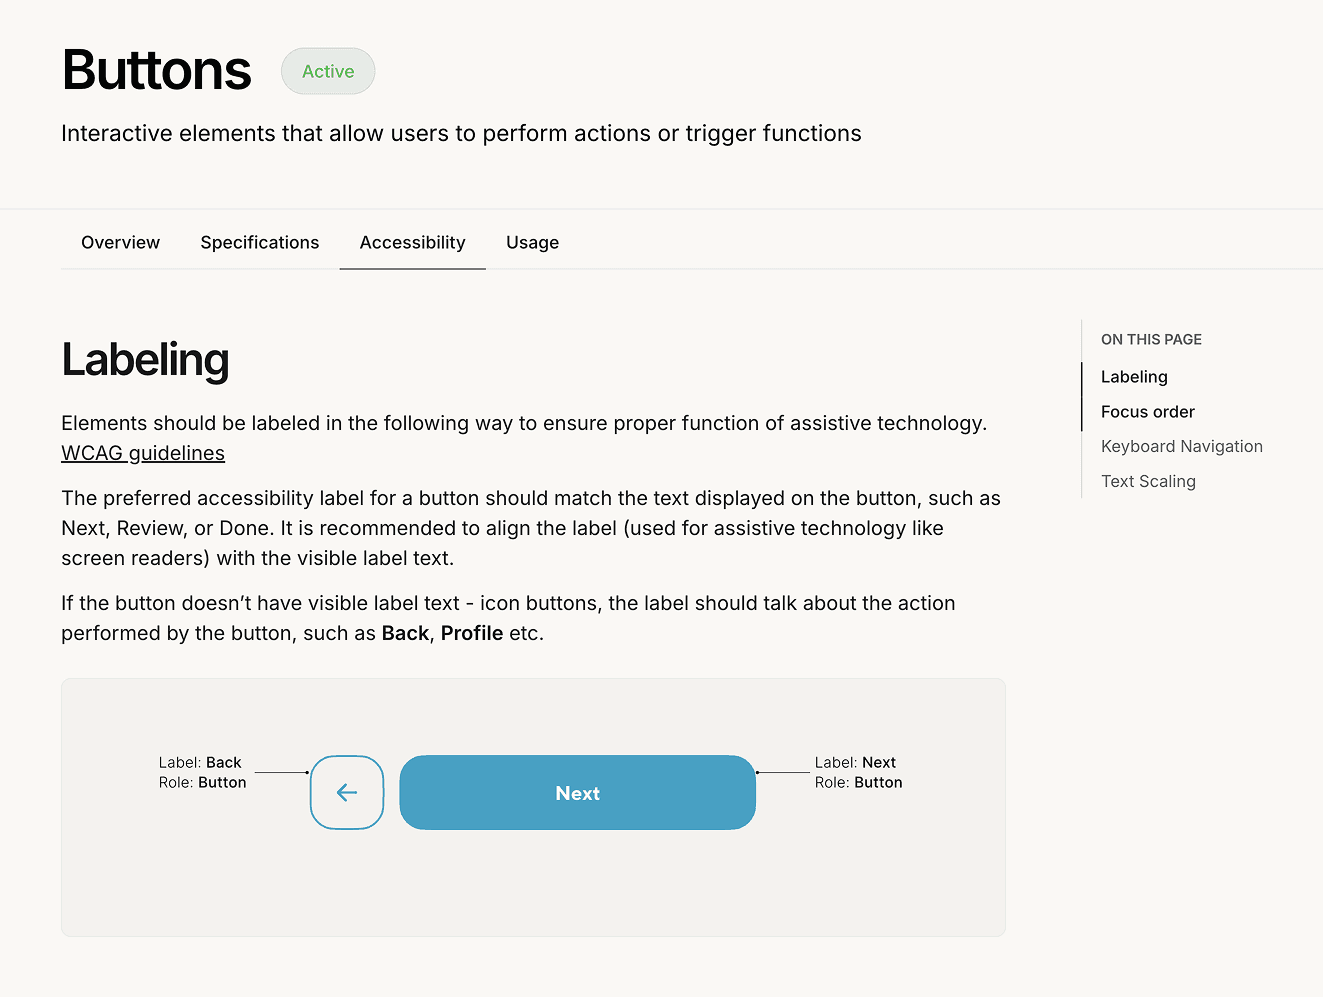
Task: Click the Labeling section heading
Action: tap(145, 360)
